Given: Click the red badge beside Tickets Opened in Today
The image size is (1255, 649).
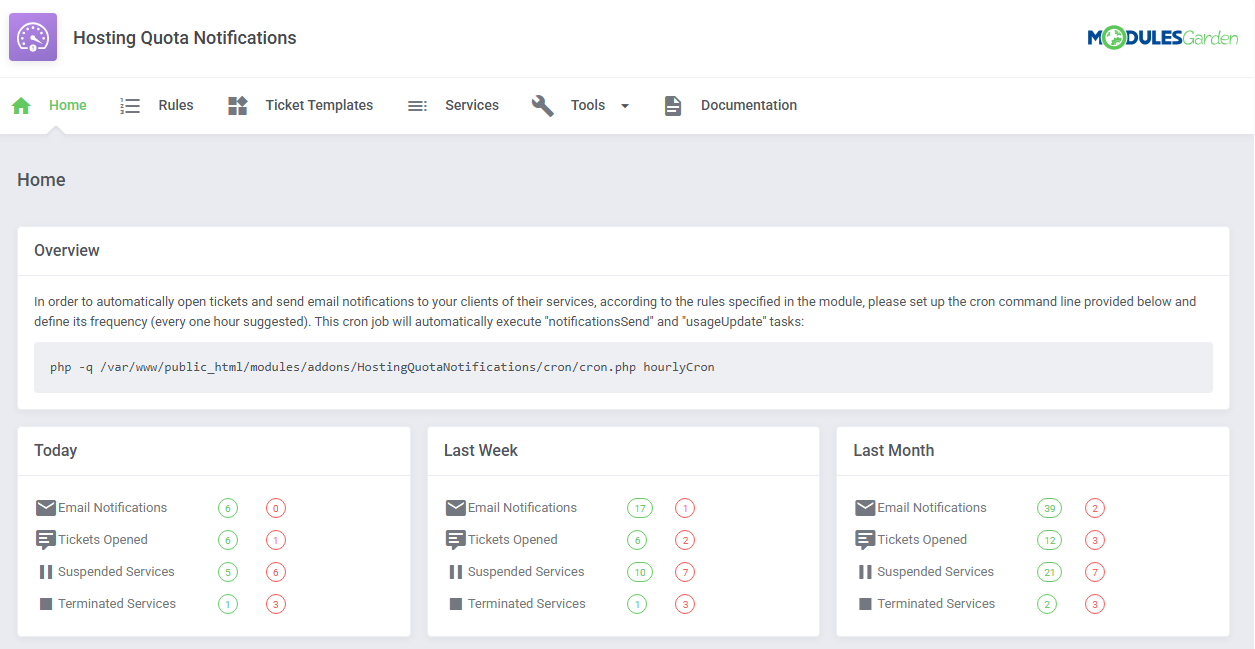Looking at the screenshot, I should (275, 539).
